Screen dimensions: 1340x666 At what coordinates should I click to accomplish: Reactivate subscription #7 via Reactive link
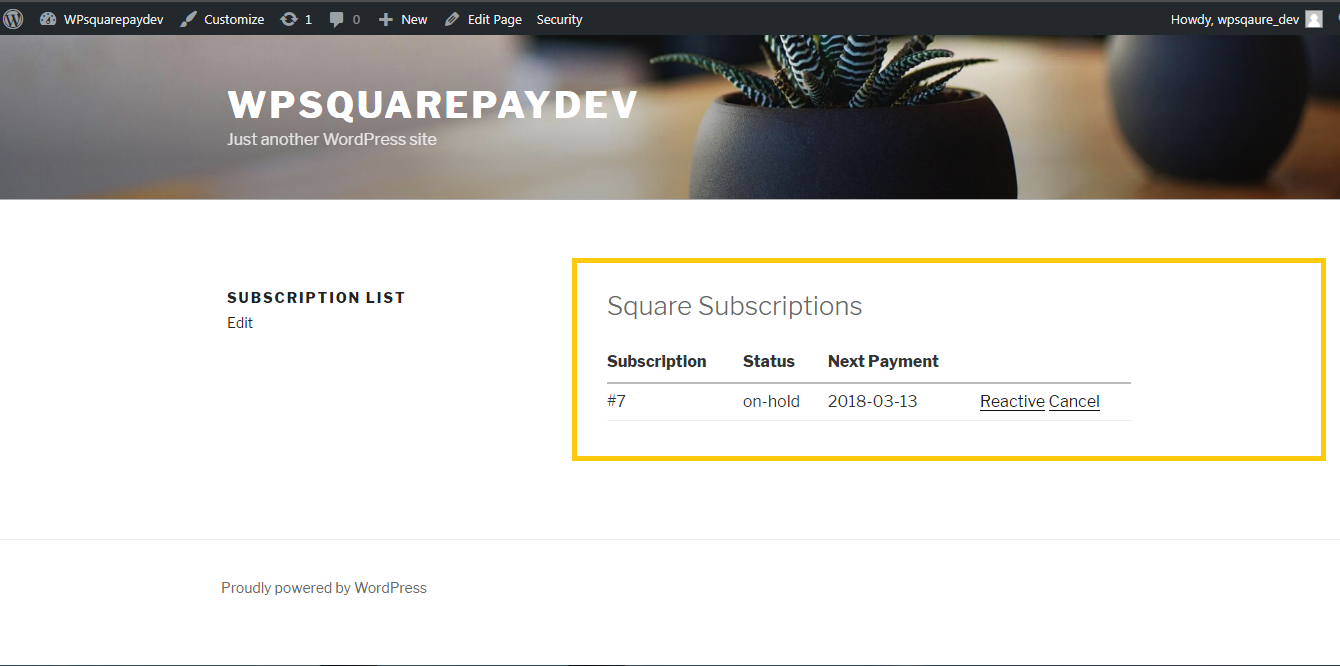(x=1012, y=401)
